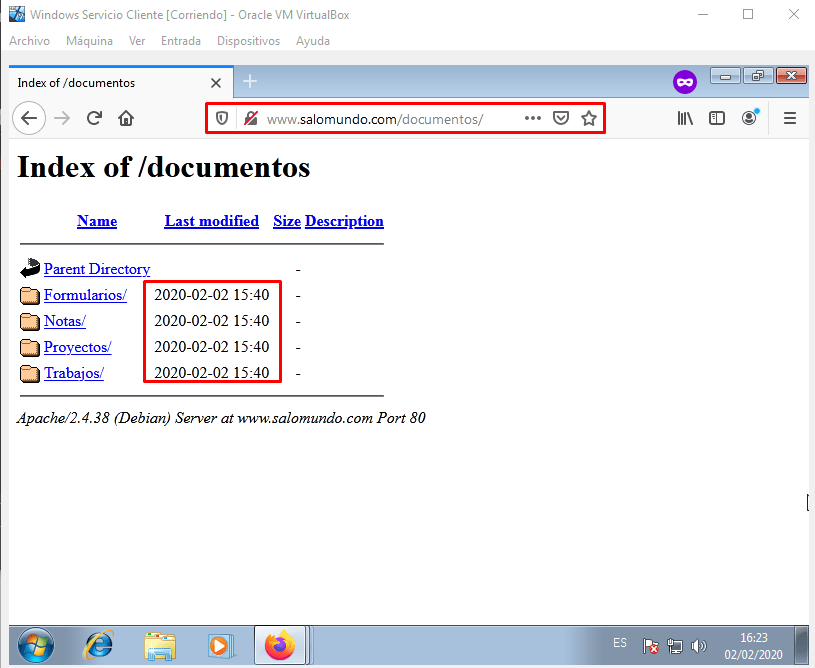Open the Formularios/ folder link

(x=85, y=295)
